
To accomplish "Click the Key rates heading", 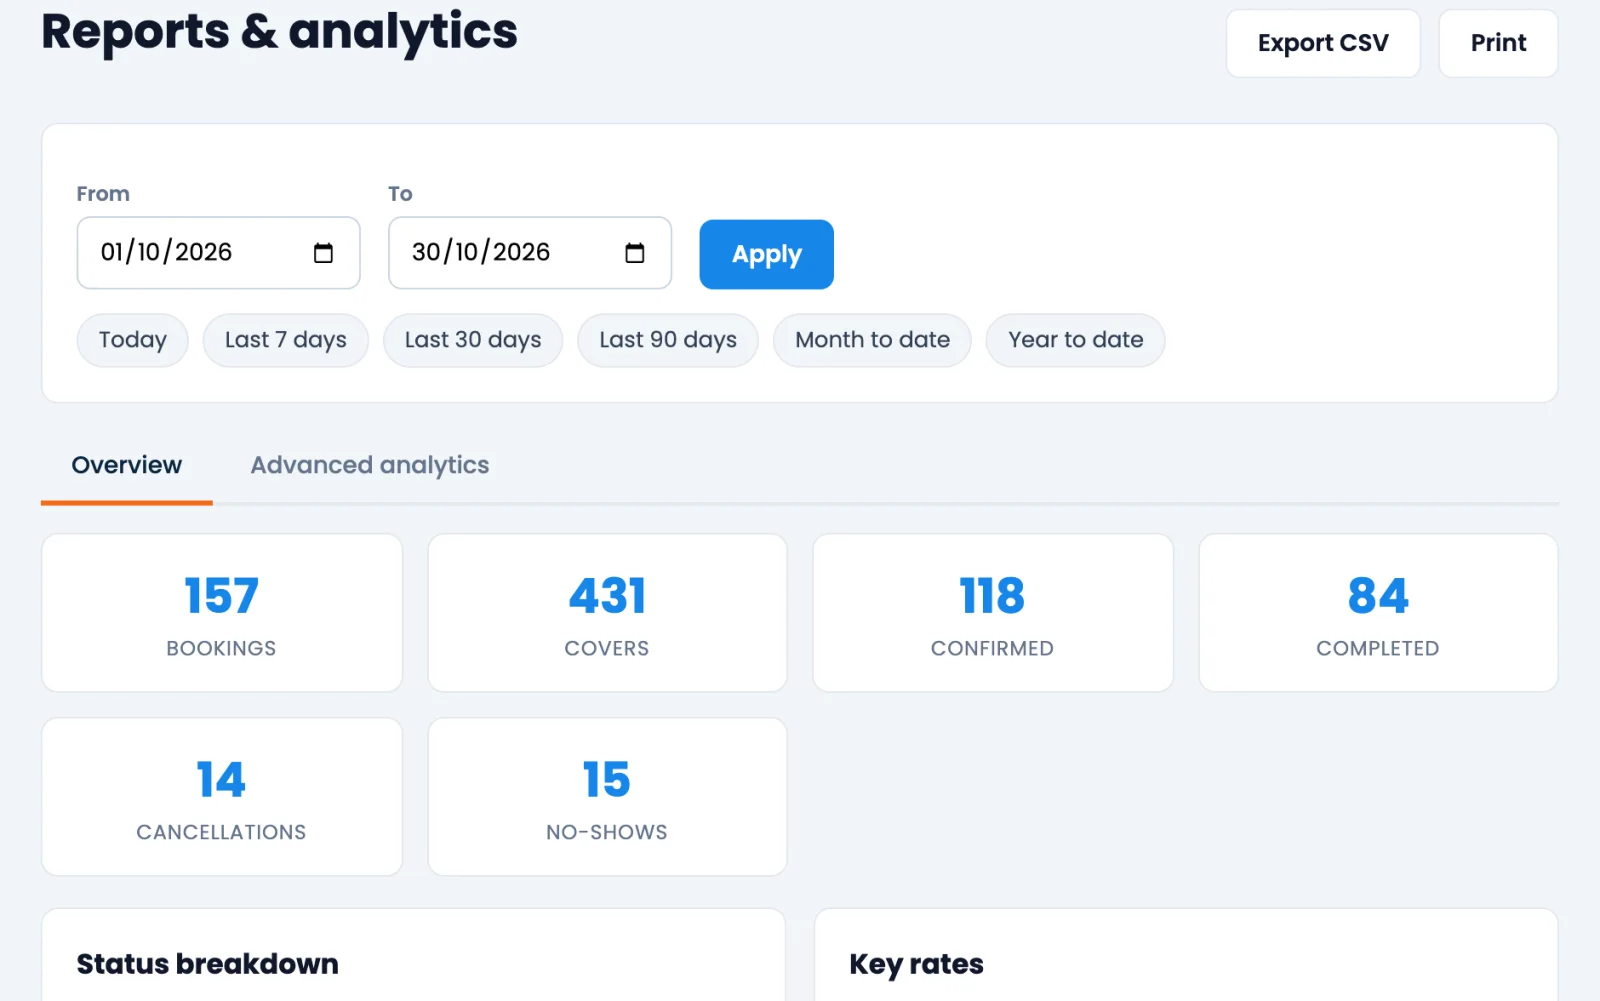I will [x=917, y=964].
